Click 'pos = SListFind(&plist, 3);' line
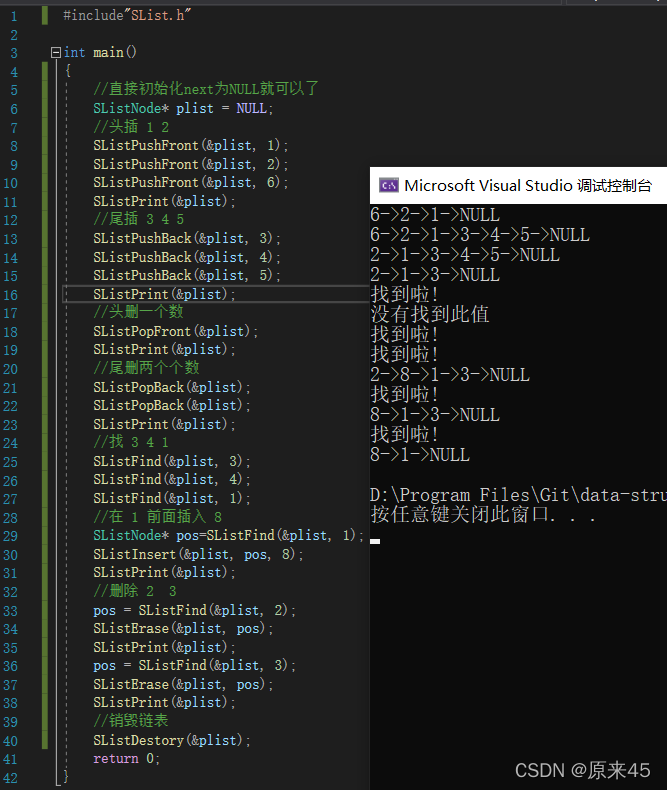The height and width of the screenshot is (790, 667). [x=194, y=666]
